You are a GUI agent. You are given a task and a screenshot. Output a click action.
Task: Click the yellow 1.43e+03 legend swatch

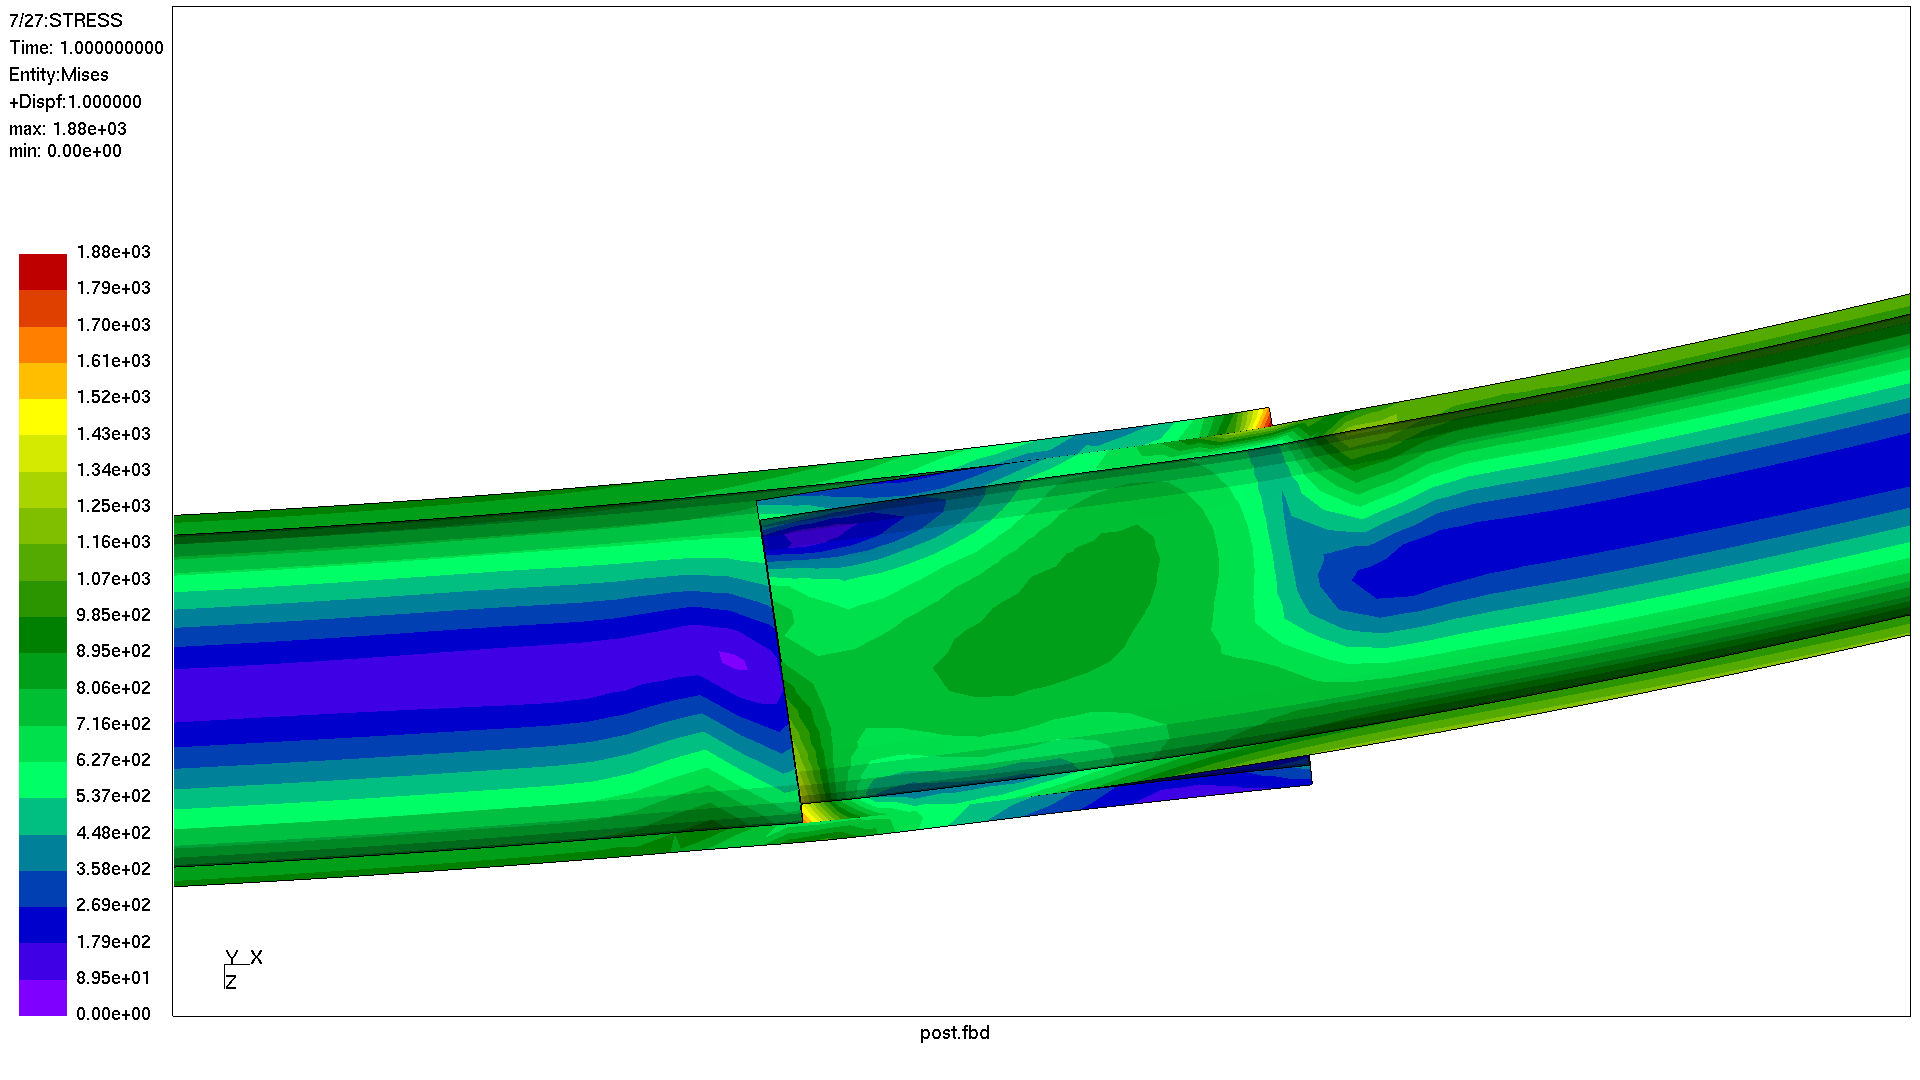pos(43,417)
